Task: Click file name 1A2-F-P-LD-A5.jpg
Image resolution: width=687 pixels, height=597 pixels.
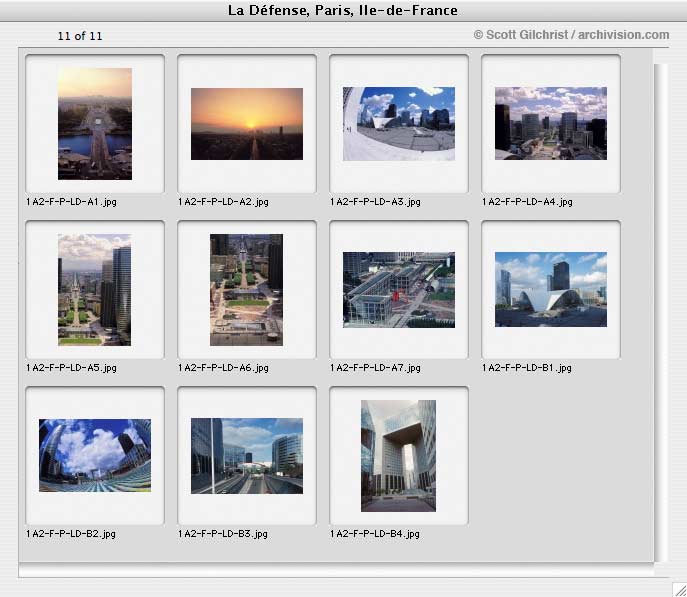Action: (x=71, y=368)
